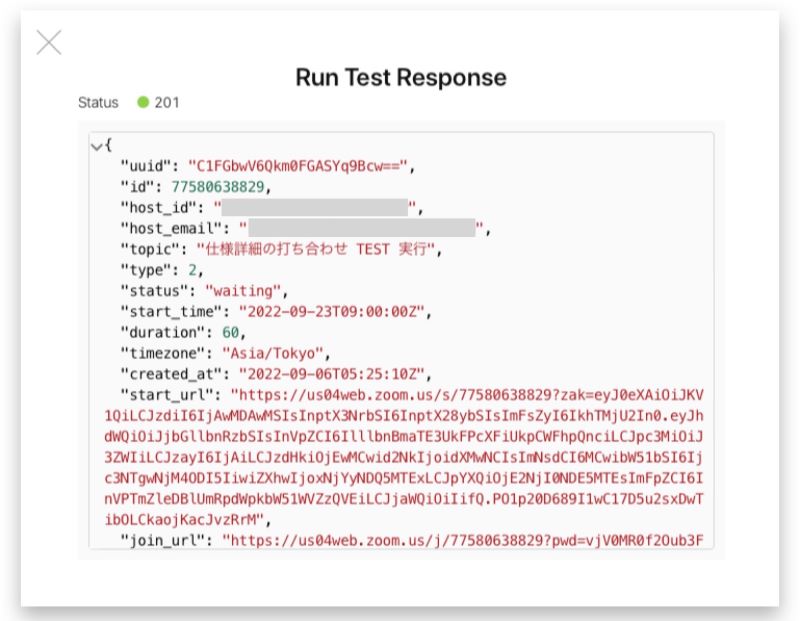Image resolution: width=800 pixels, height=621 pixels.
Task: Click the redacted host_id value
Action: [315, 208]
